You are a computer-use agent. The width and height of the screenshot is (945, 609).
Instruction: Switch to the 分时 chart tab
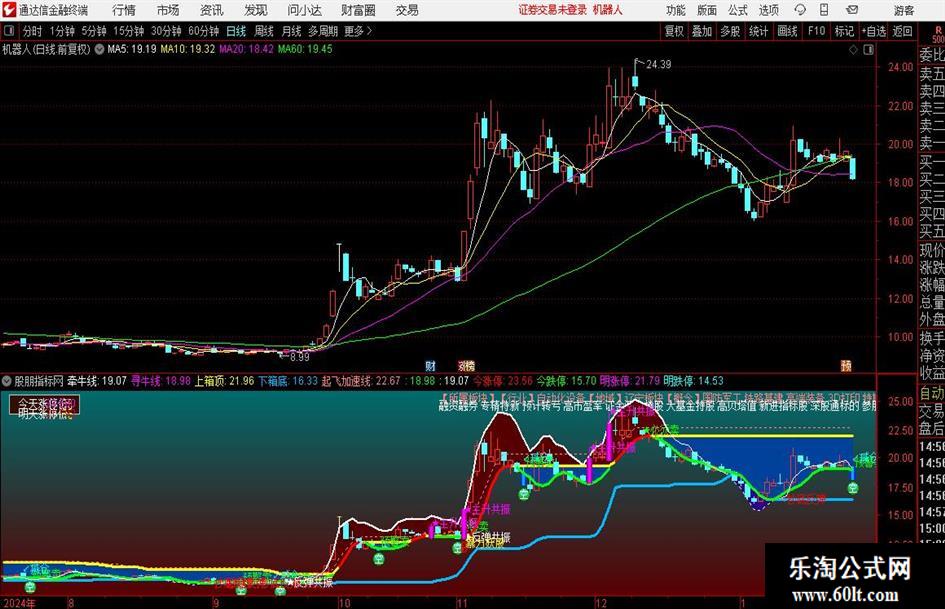tap(33, 31)
